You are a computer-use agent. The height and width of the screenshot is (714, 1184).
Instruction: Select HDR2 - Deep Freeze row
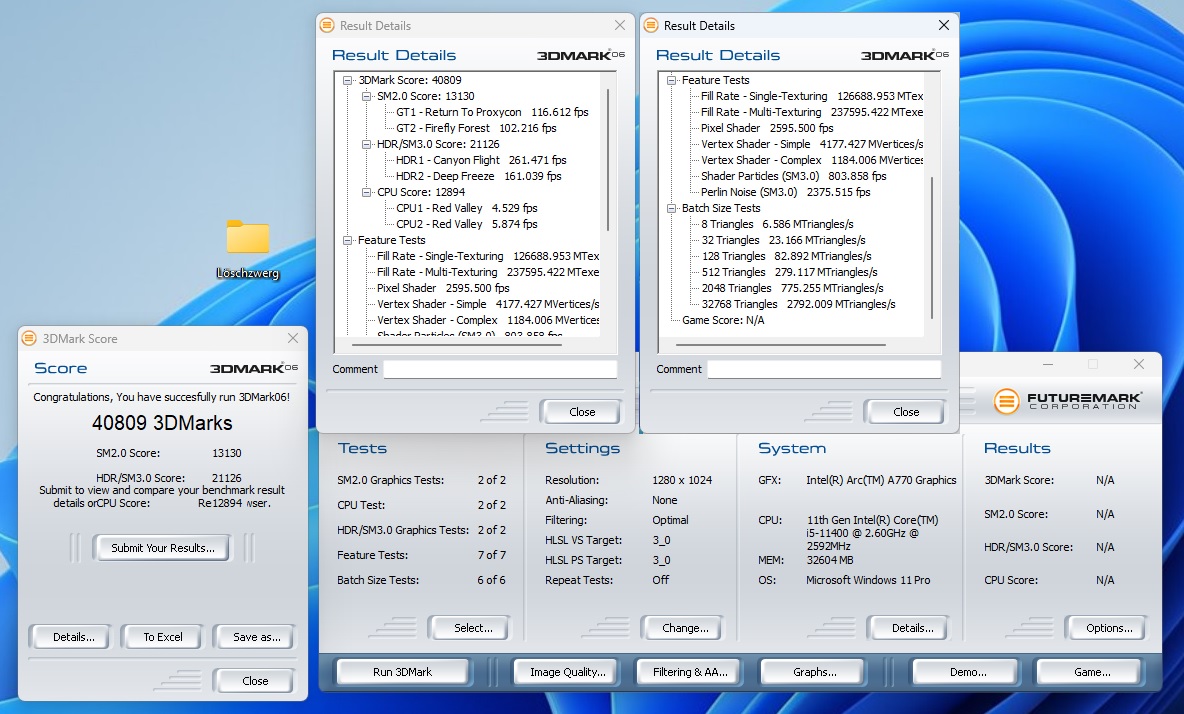coord(479,176)
